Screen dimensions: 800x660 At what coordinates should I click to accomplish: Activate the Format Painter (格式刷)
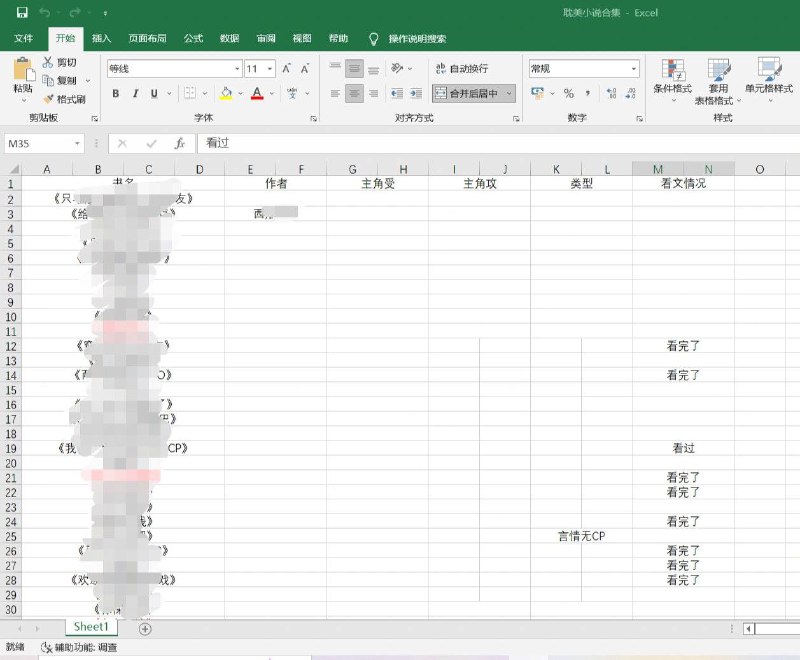[47, 98]
